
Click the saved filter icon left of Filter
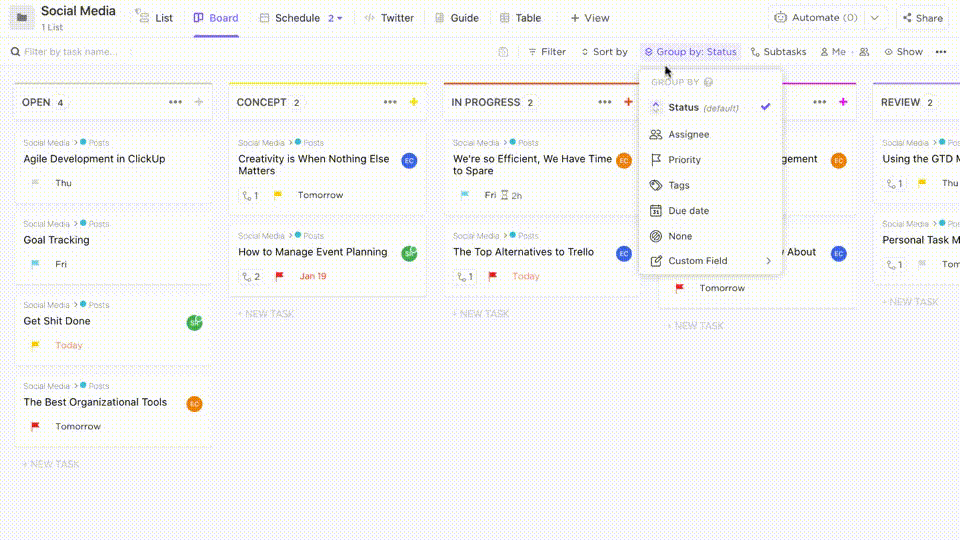tap(503, 52)
